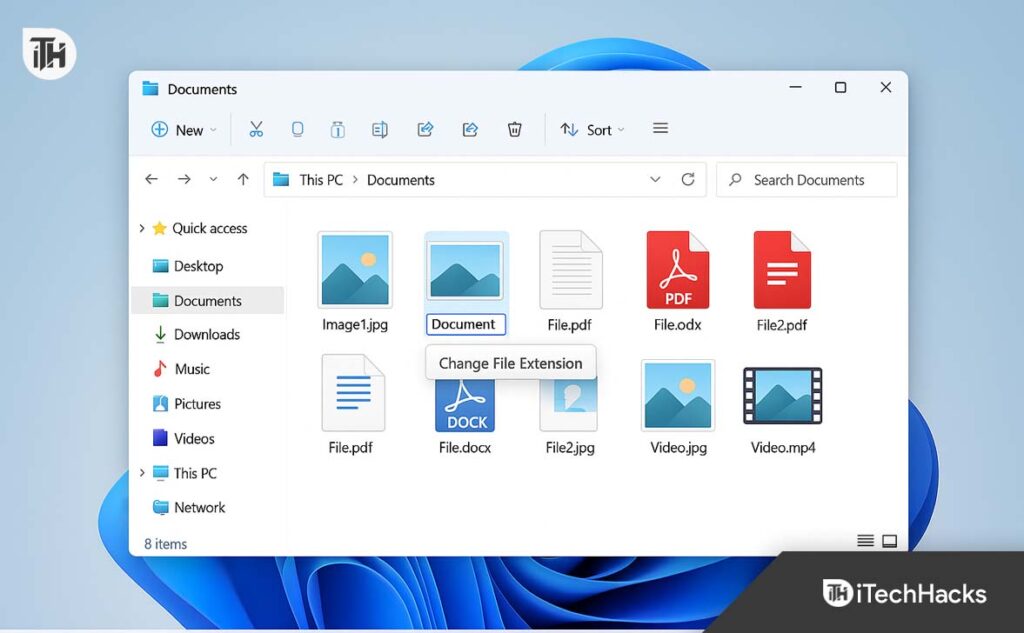Click Documents in the breadcrumb path
Image resolution: width=1024 pixels, height=633 pixels.
401,179
